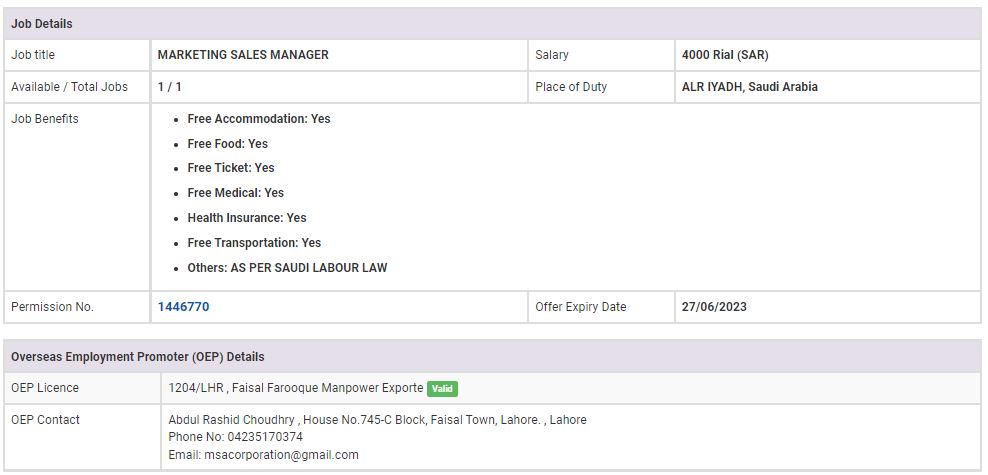Screen dimensions: 988x475
Task: Select the MARKETING SALES MANAGER job title
Action: pos(243,55)
